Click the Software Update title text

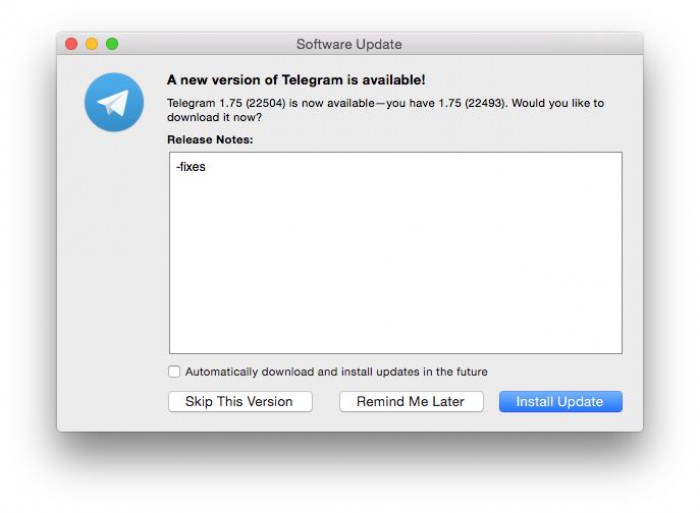point(349,44)
